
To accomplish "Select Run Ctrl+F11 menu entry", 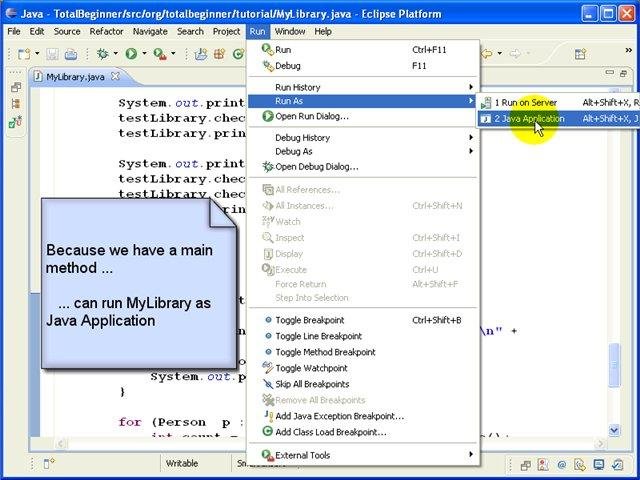I will pyautogui.click(x=363, y=50).
